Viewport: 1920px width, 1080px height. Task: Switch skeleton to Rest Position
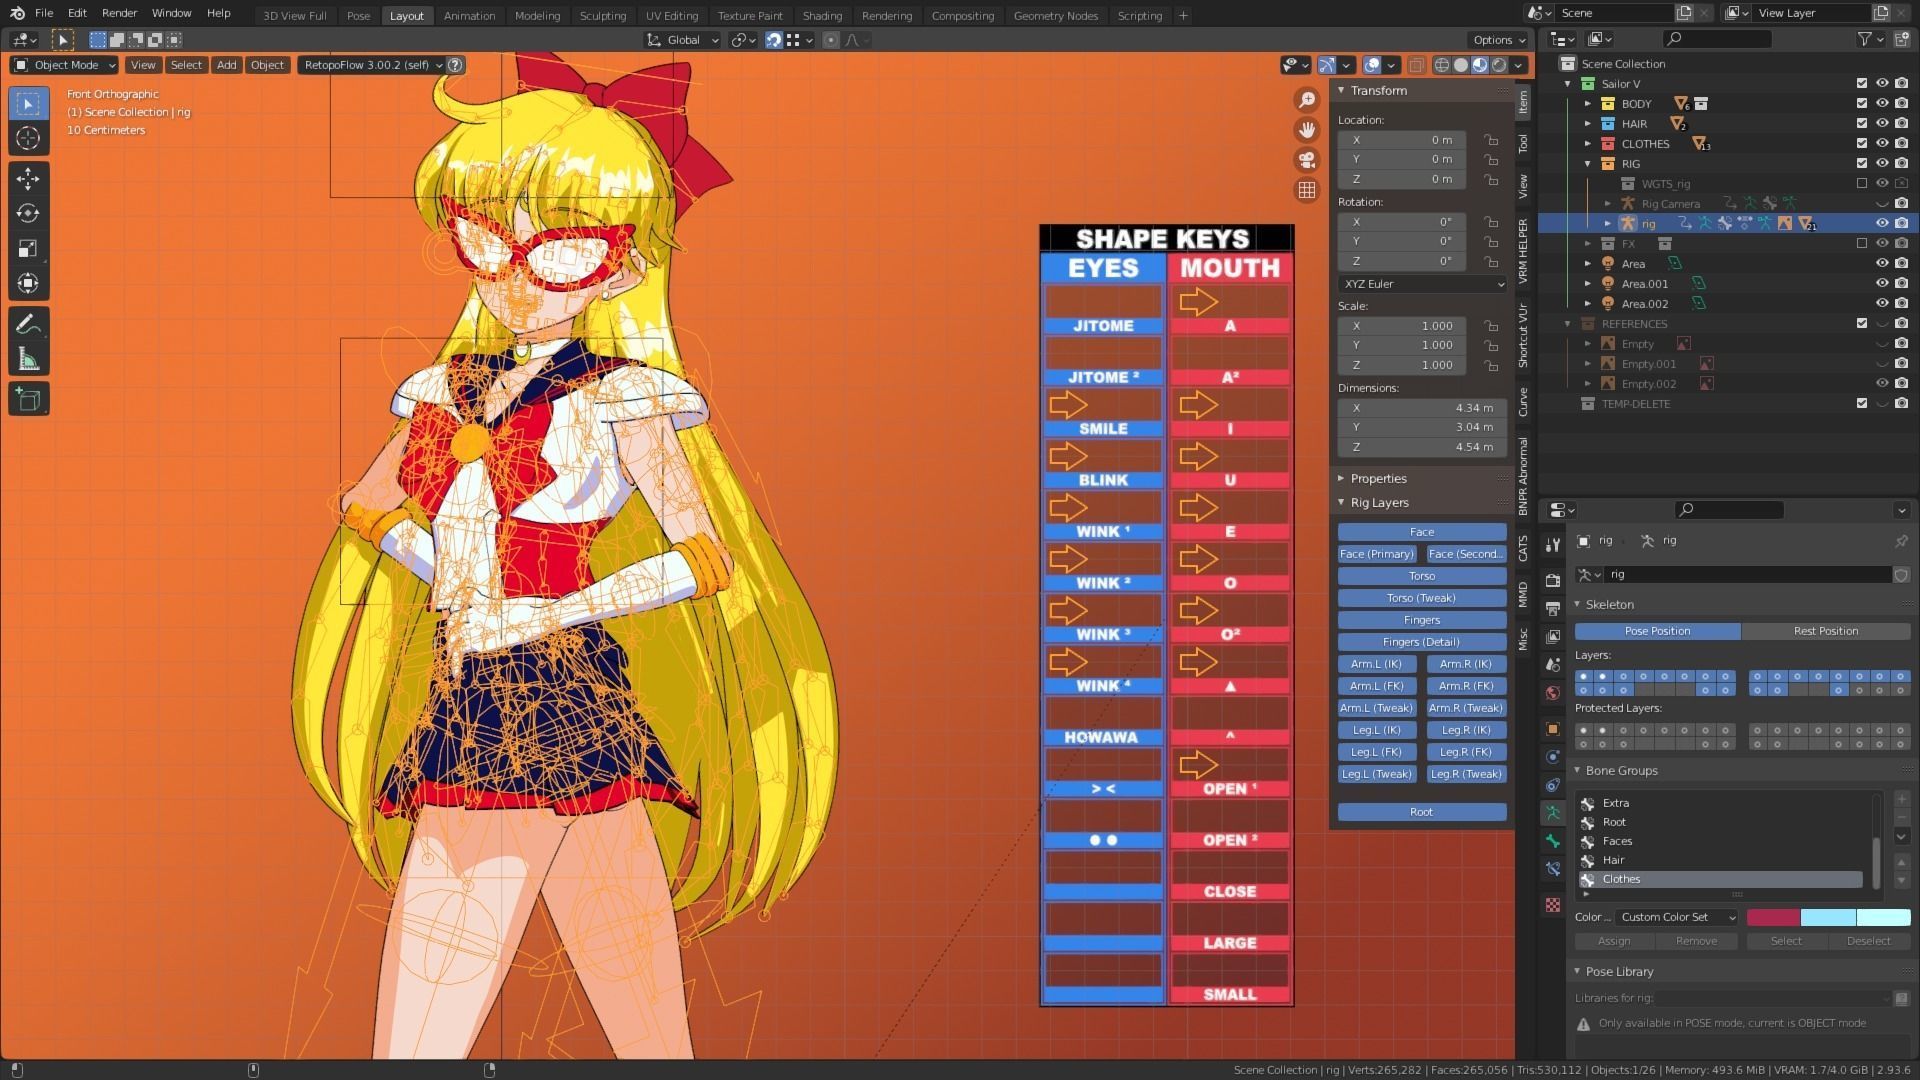(x=1825, y=631)
